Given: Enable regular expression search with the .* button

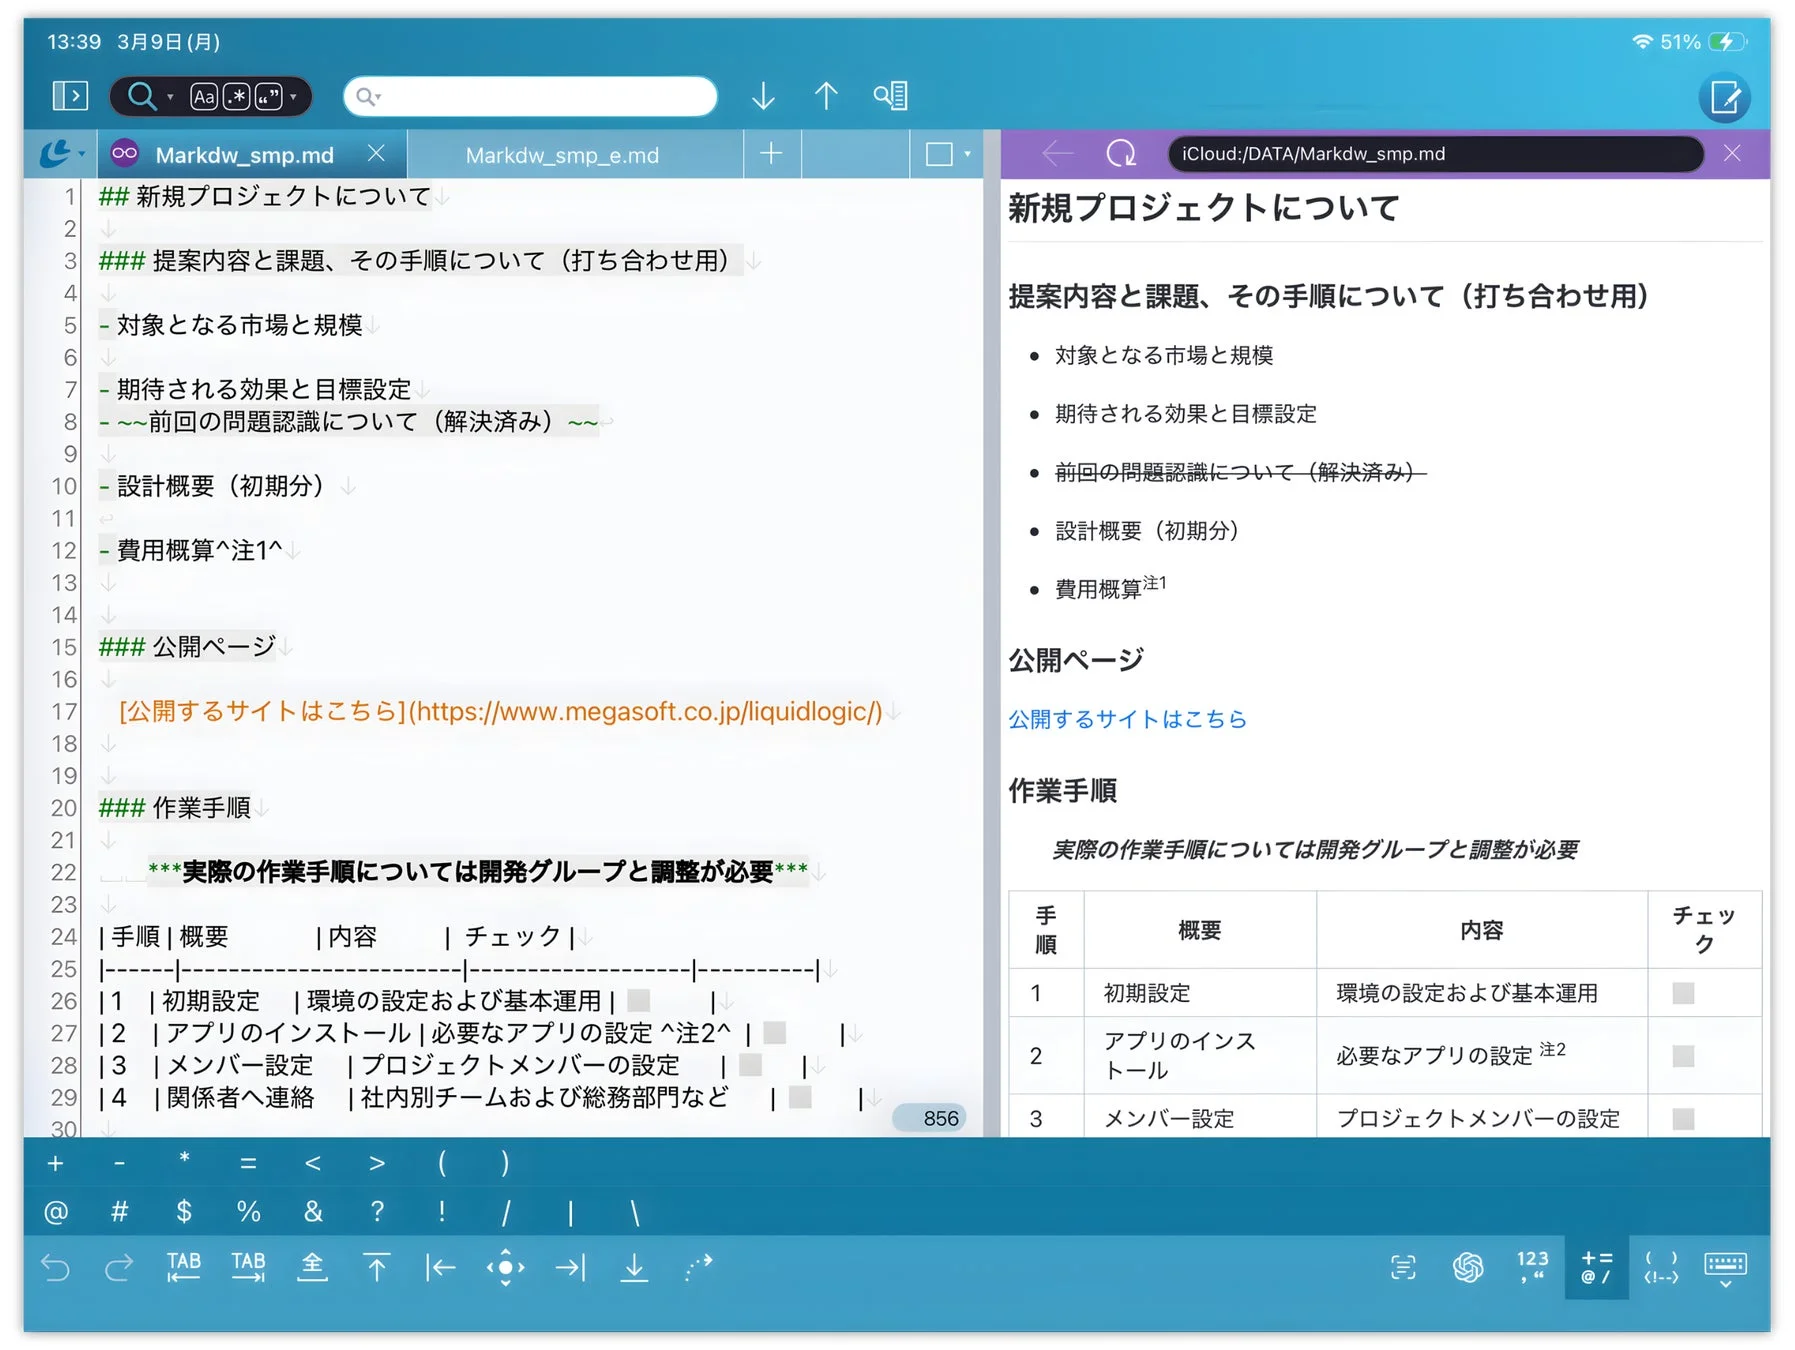Looking at the screenshot, I should point(236,96).
